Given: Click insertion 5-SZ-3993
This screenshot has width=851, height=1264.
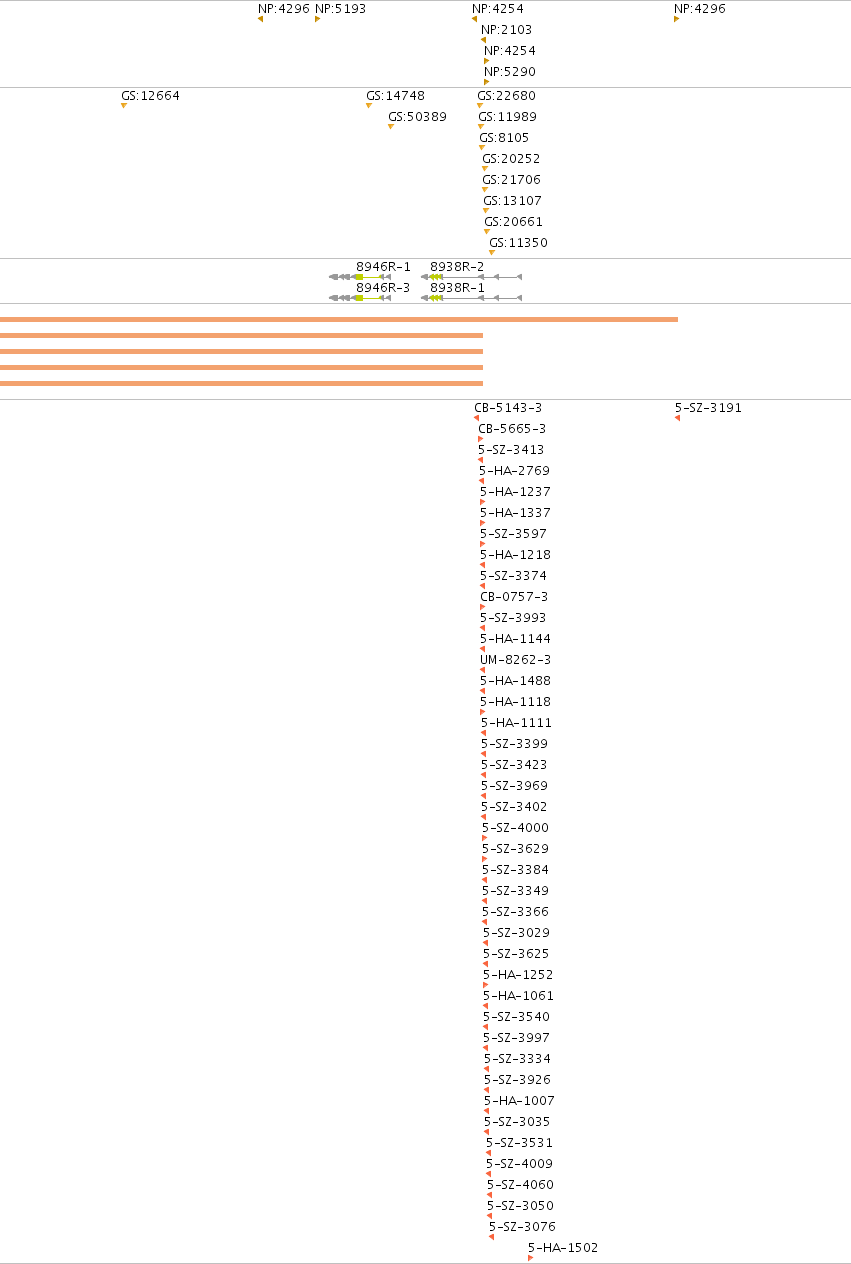Looking at the screenshot, I should click(513, 619).
